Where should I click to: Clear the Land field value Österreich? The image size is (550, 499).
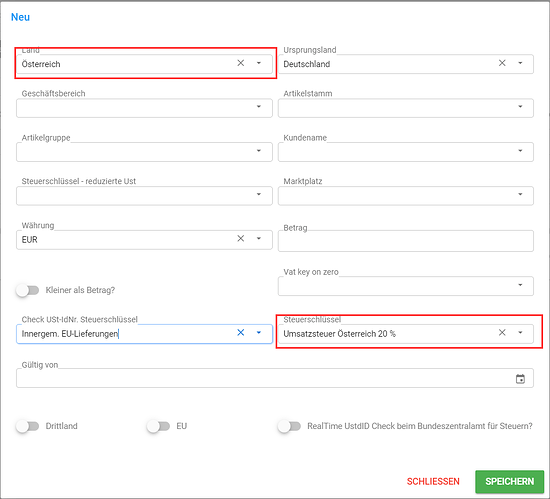[x=241, y=63]
